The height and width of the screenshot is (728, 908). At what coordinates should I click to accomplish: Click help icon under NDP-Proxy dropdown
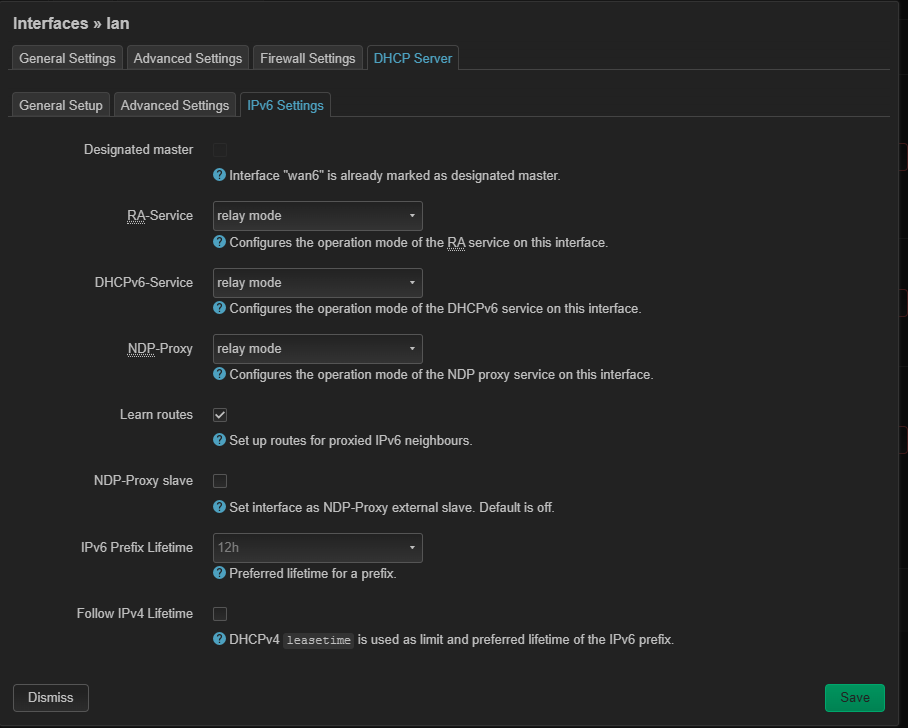tap(220, 374)
